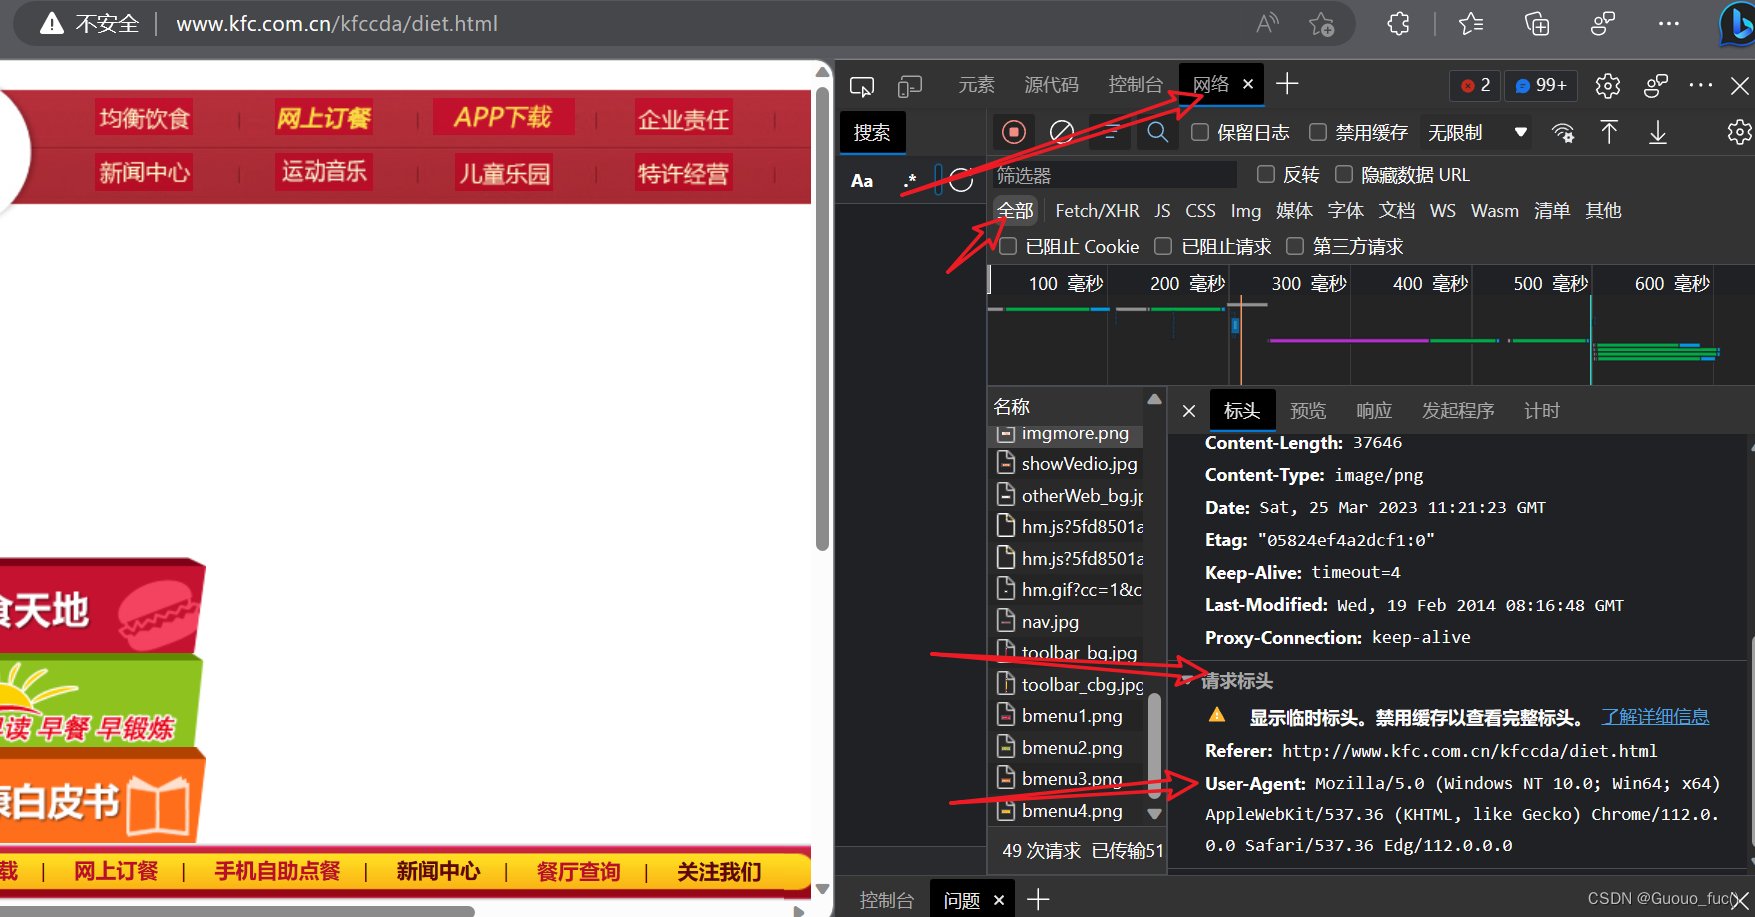Switch to the 源代码 panel tab
This screenshot has width=1755, height=917.
[x=1052, y=85]
